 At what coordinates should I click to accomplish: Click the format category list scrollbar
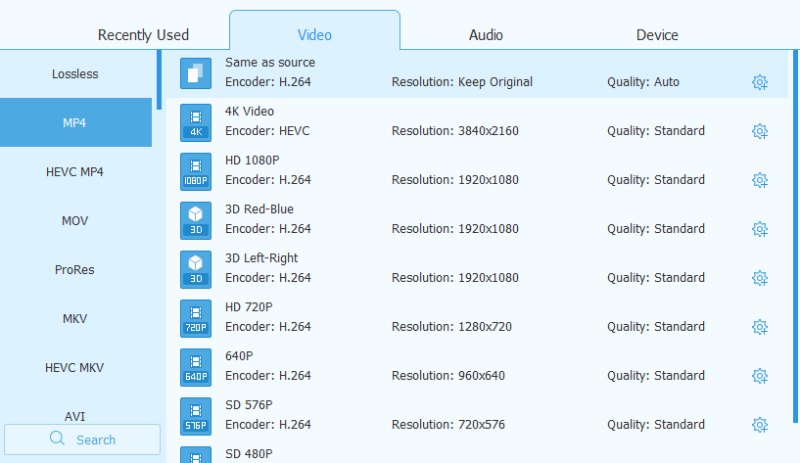pos(159,80)
